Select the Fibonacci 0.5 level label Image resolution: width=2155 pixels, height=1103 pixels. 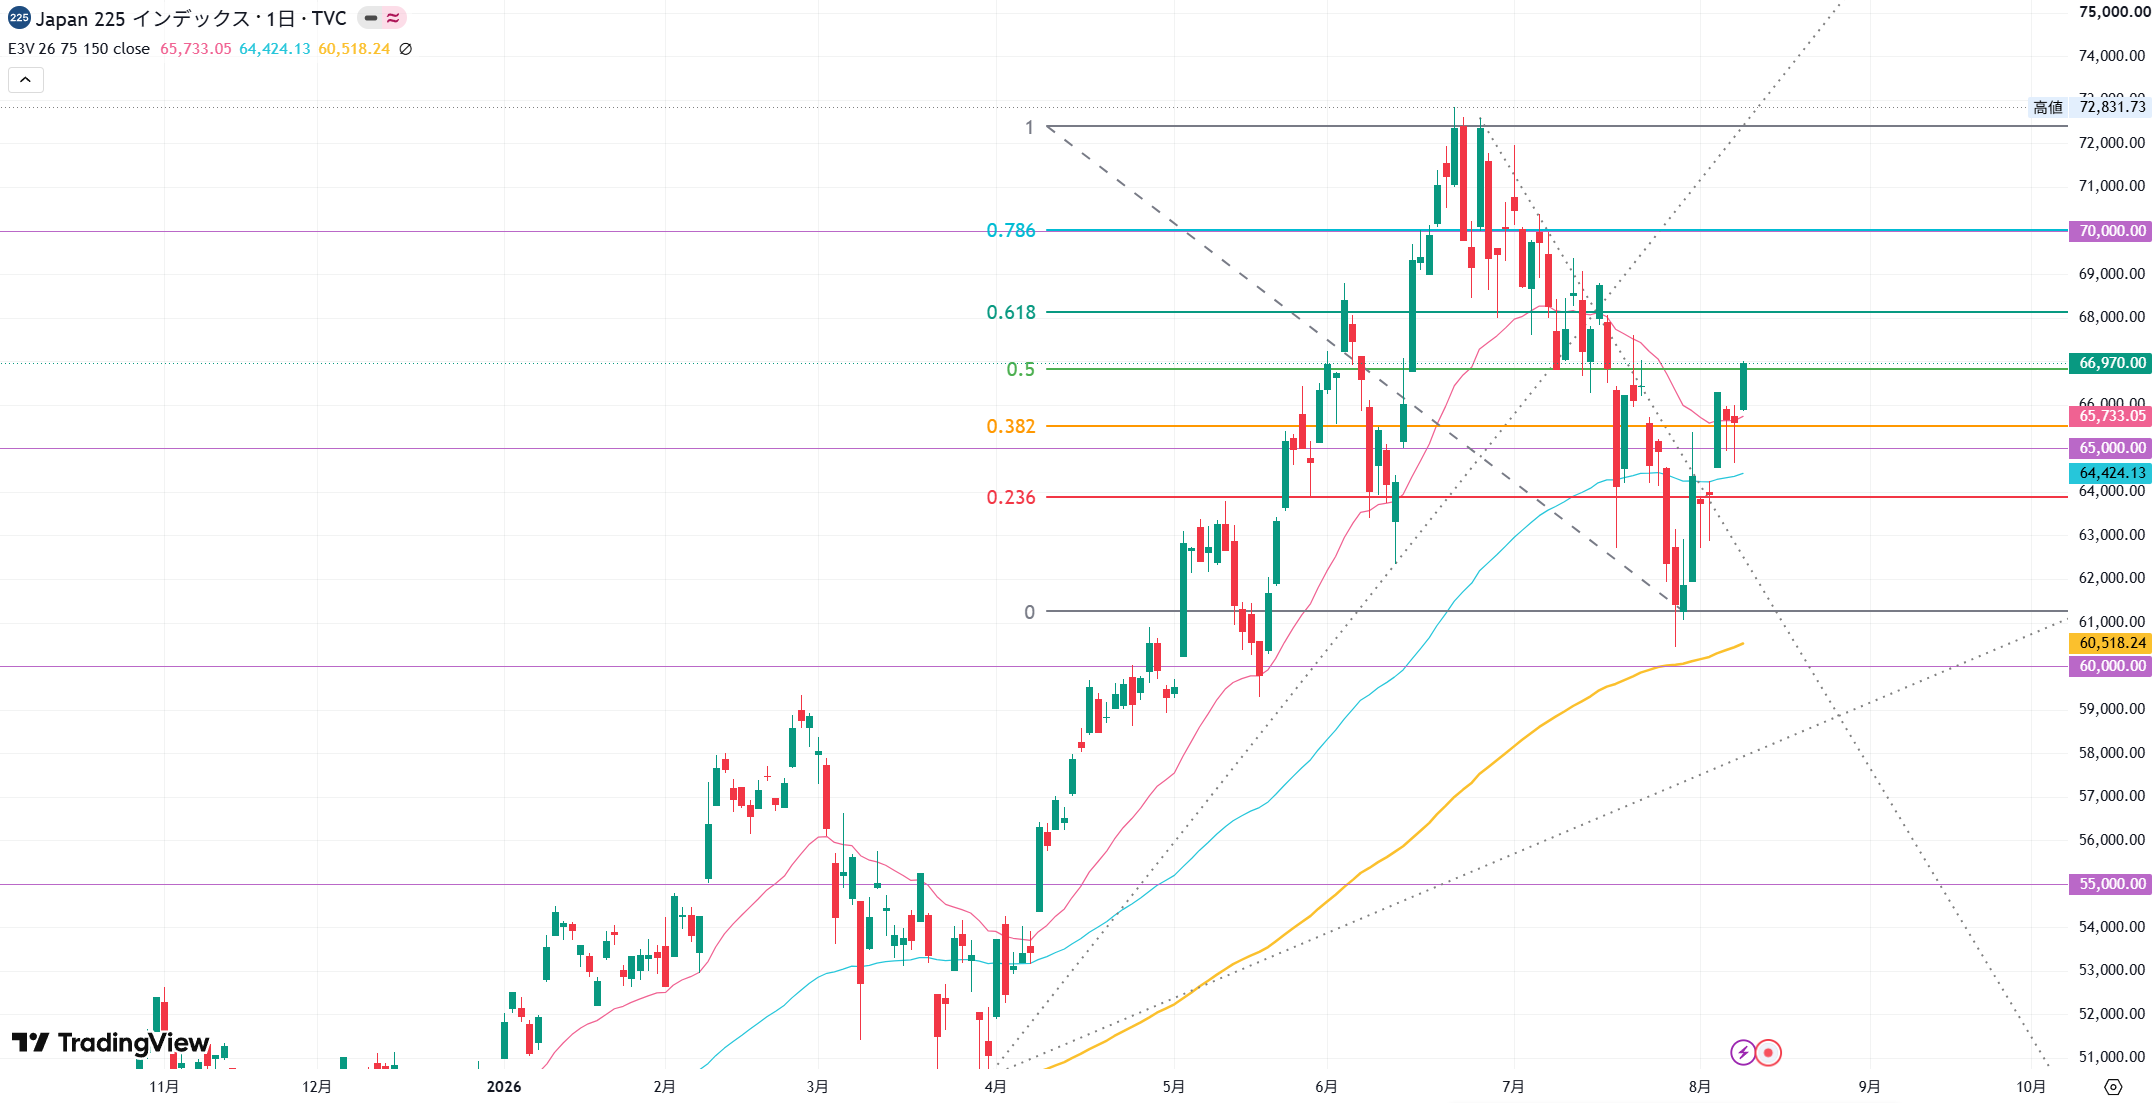coord(1021,369)
